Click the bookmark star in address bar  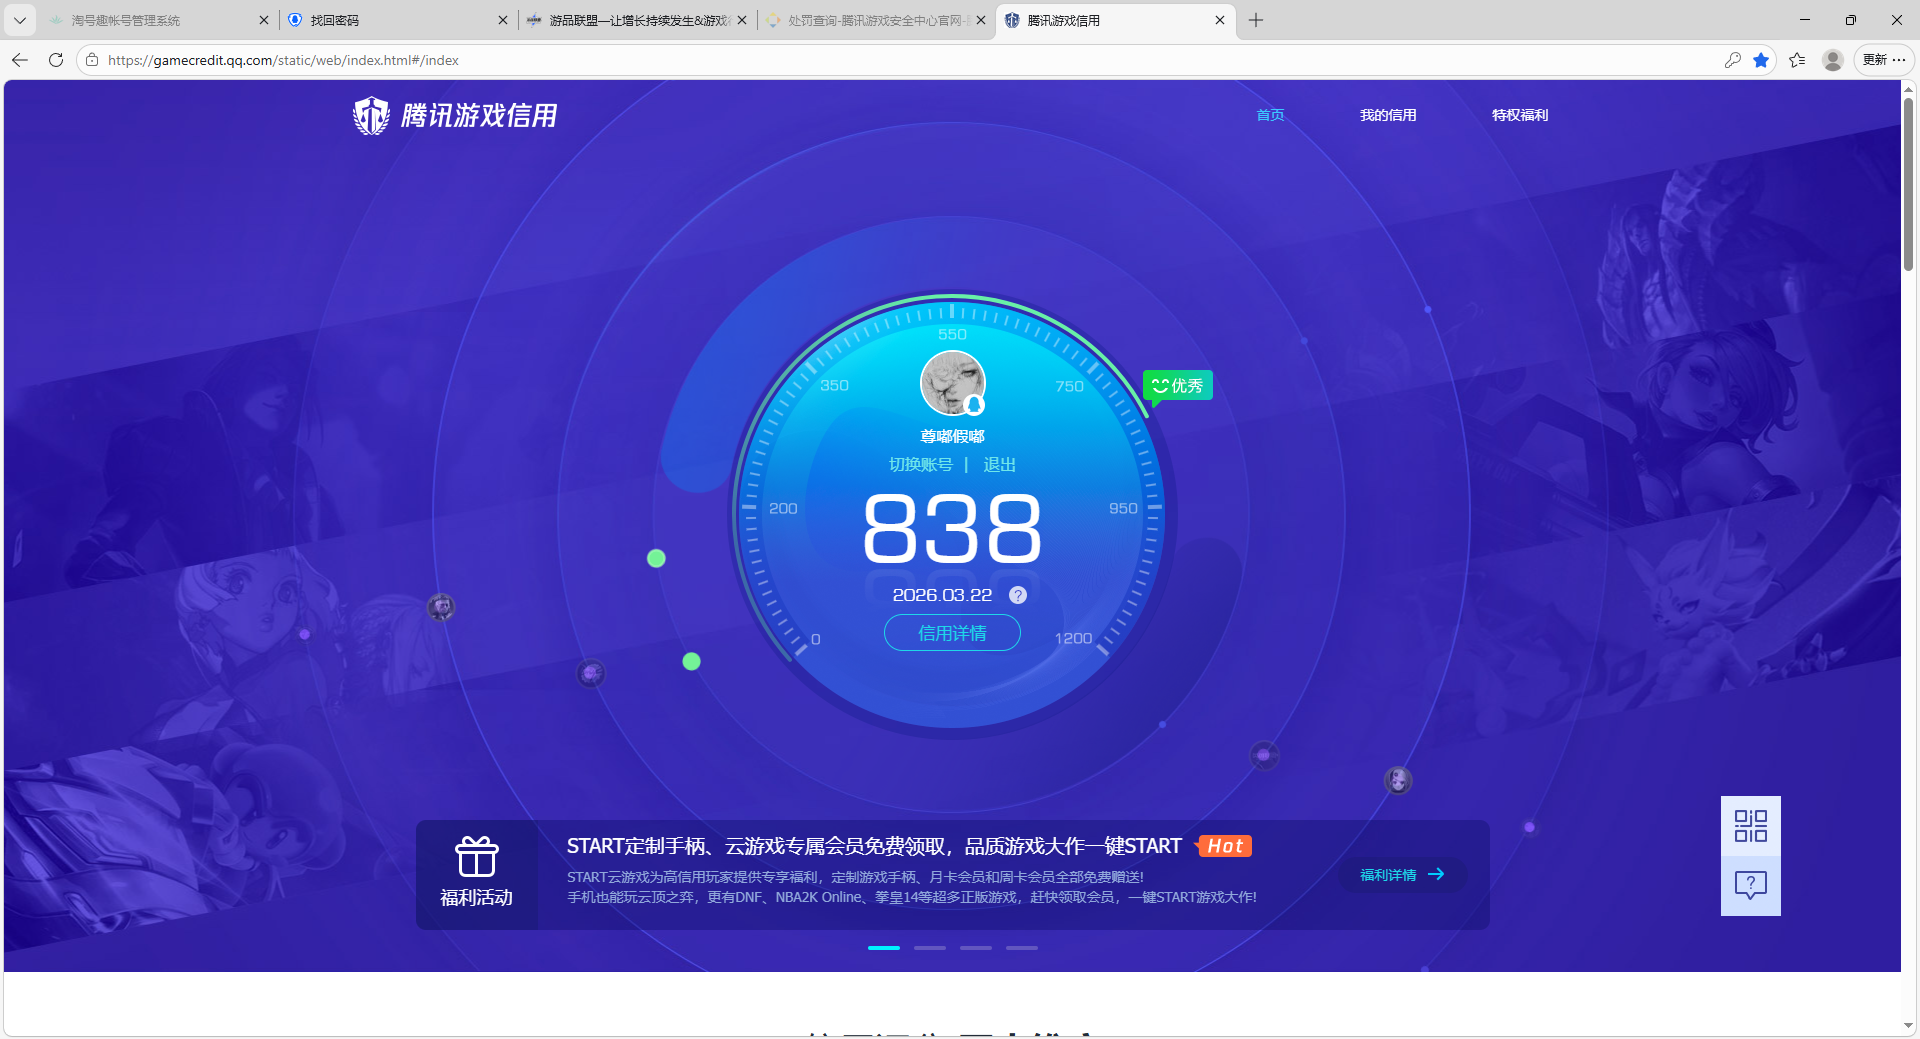1761,60
